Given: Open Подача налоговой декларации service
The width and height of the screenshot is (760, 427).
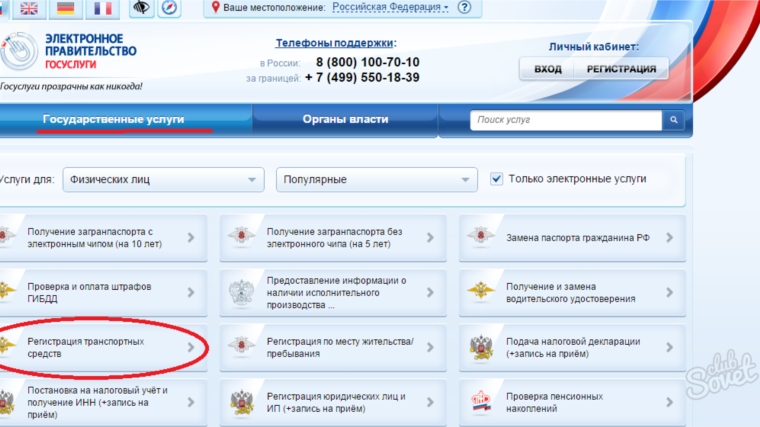Looking at the screenshot, I should (x=572, y=347).
